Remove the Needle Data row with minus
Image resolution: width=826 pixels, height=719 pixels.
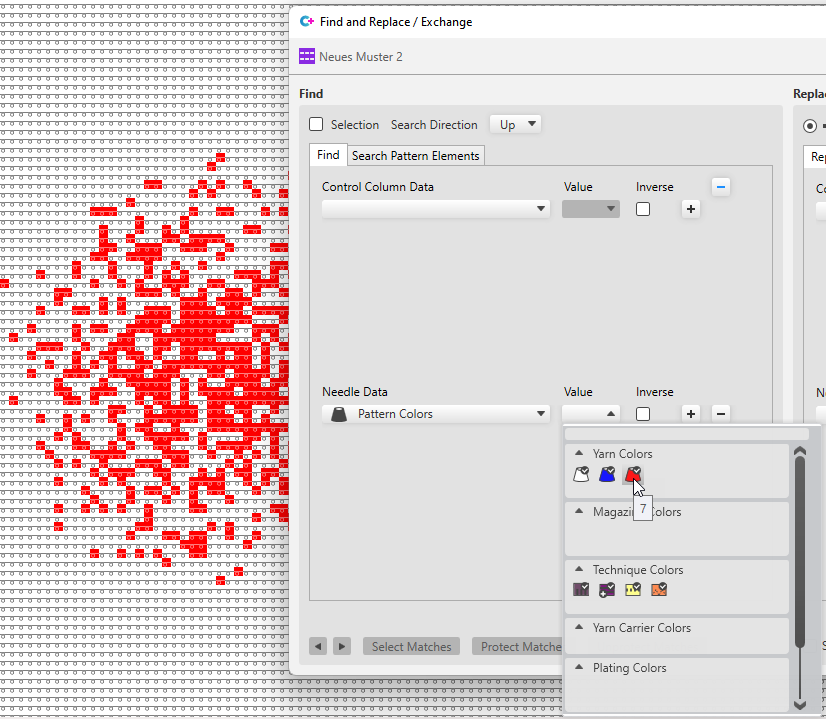point(721,414)
